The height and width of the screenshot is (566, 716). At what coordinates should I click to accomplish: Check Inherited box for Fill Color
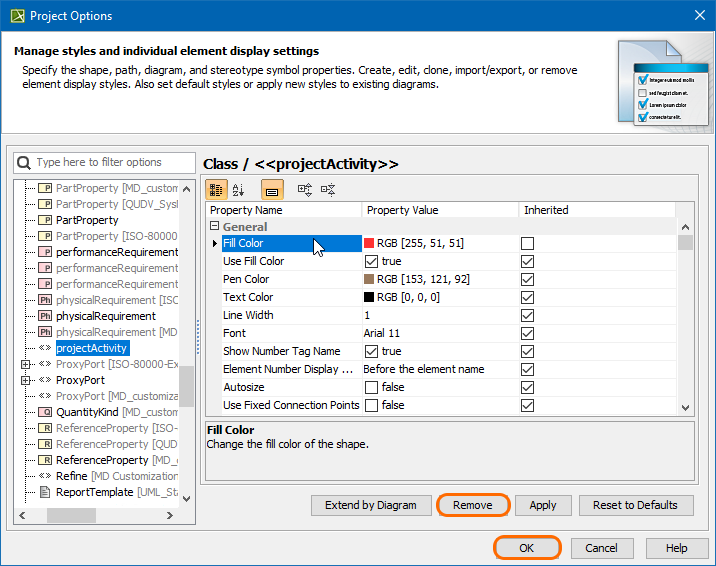[x=527, y=243]
